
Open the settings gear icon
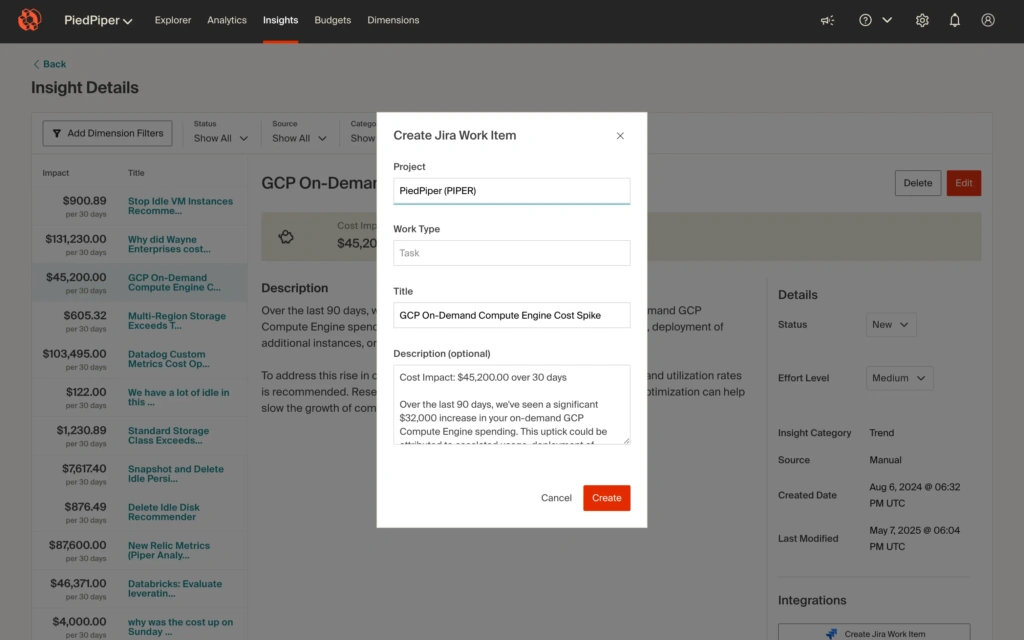[922, 20]
